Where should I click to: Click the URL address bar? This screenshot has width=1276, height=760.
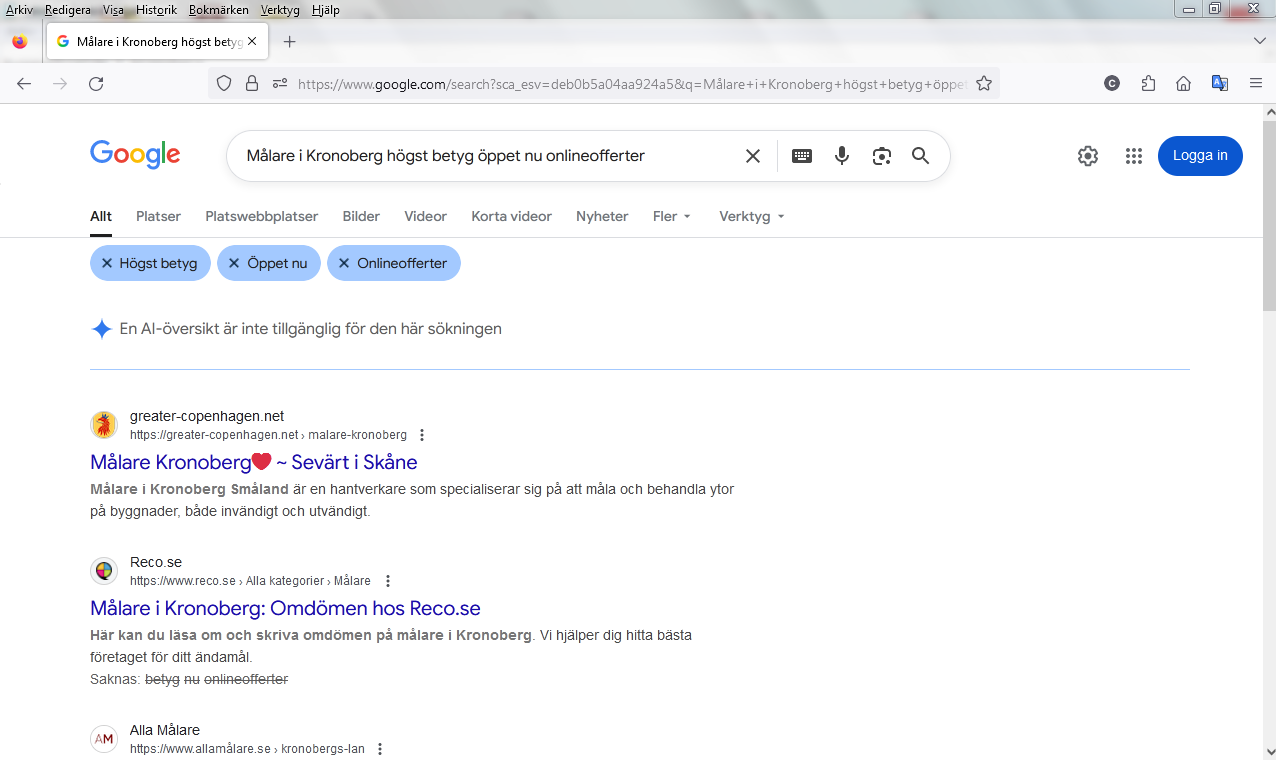[x=630, y=84]
